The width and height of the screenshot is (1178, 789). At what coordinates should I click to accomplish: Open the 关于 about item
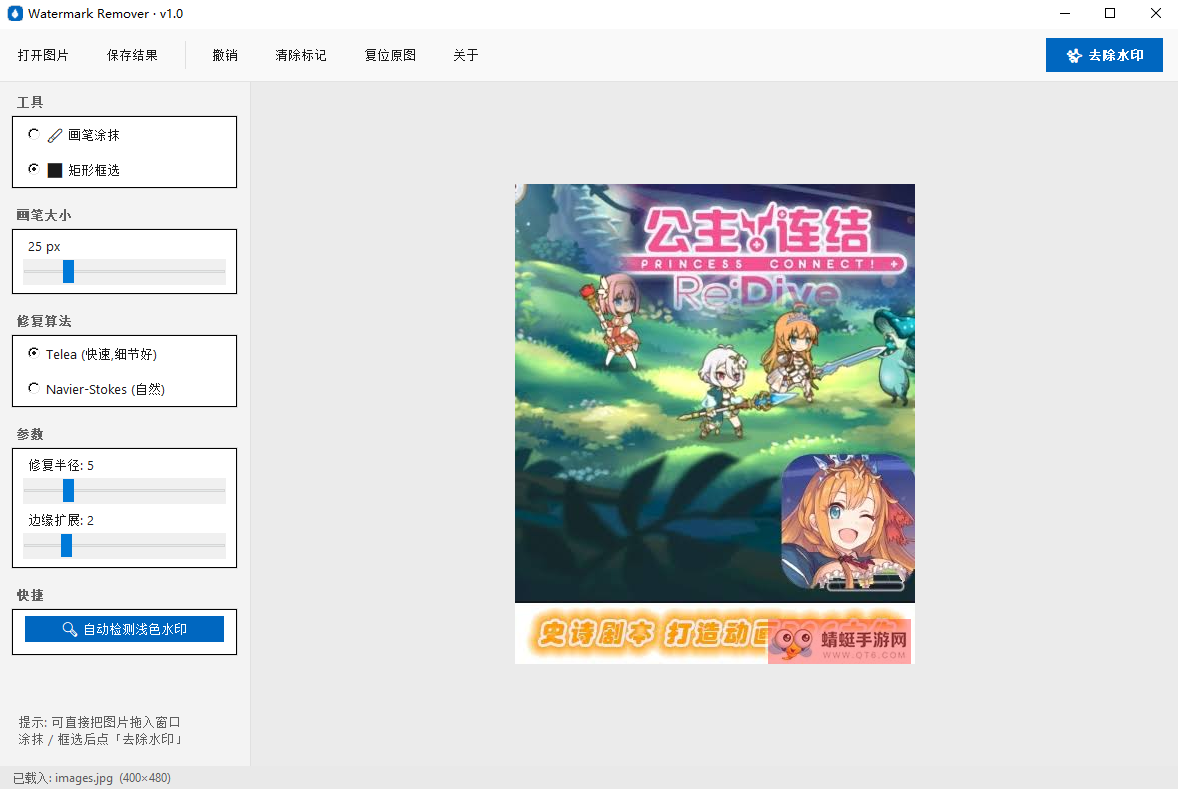coord(466,56)
